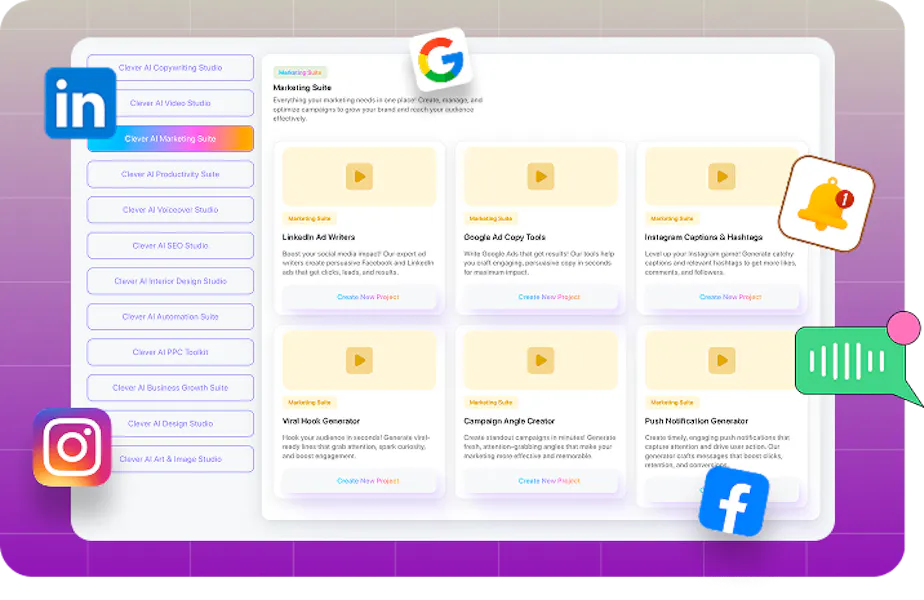
Task: Create new project for LinkedIn Ad Writers
Action: point(359,297)
